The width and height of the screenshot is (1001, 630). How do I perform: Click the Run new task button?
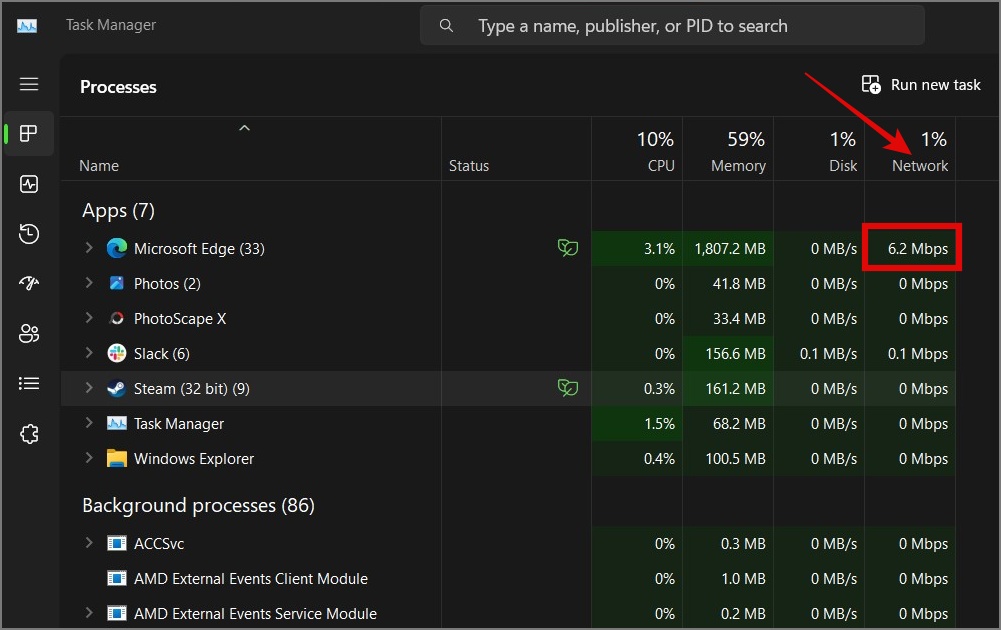tap(921, 85)
